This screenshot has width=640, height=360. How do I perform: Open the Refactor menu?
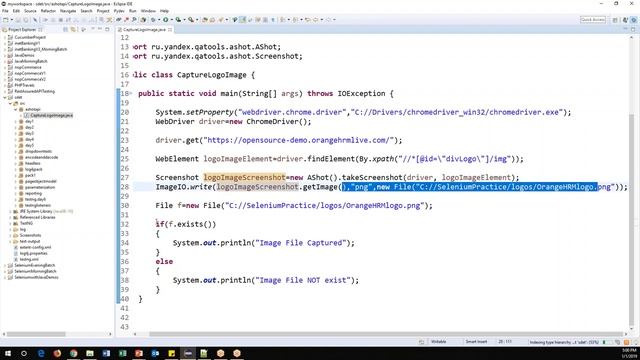48,11
